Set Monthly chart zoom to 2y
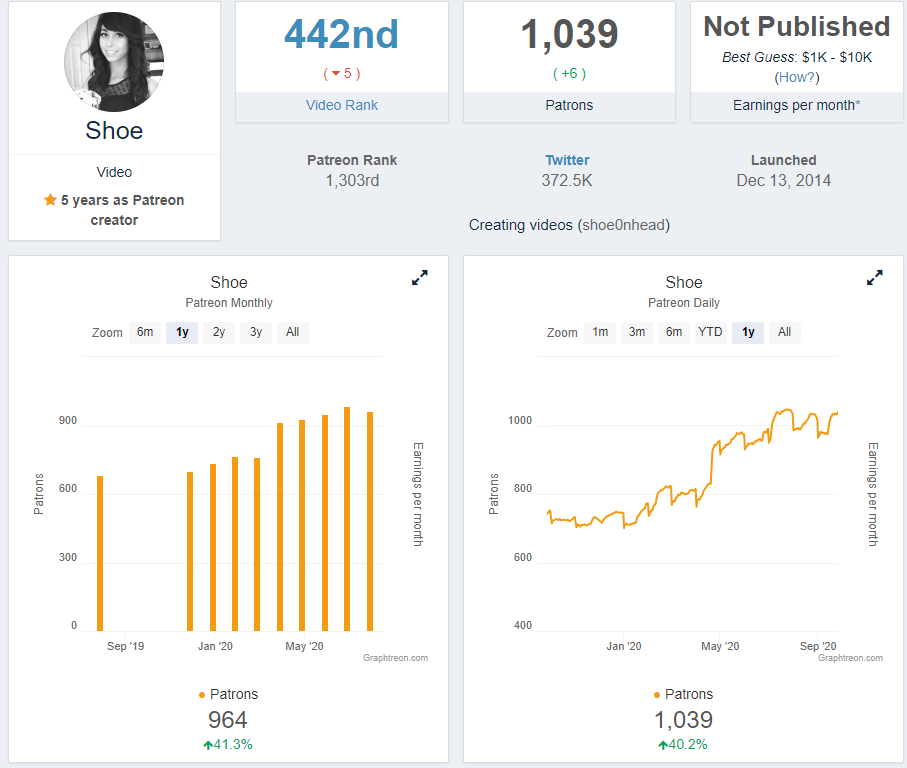 tap(219, 333)
